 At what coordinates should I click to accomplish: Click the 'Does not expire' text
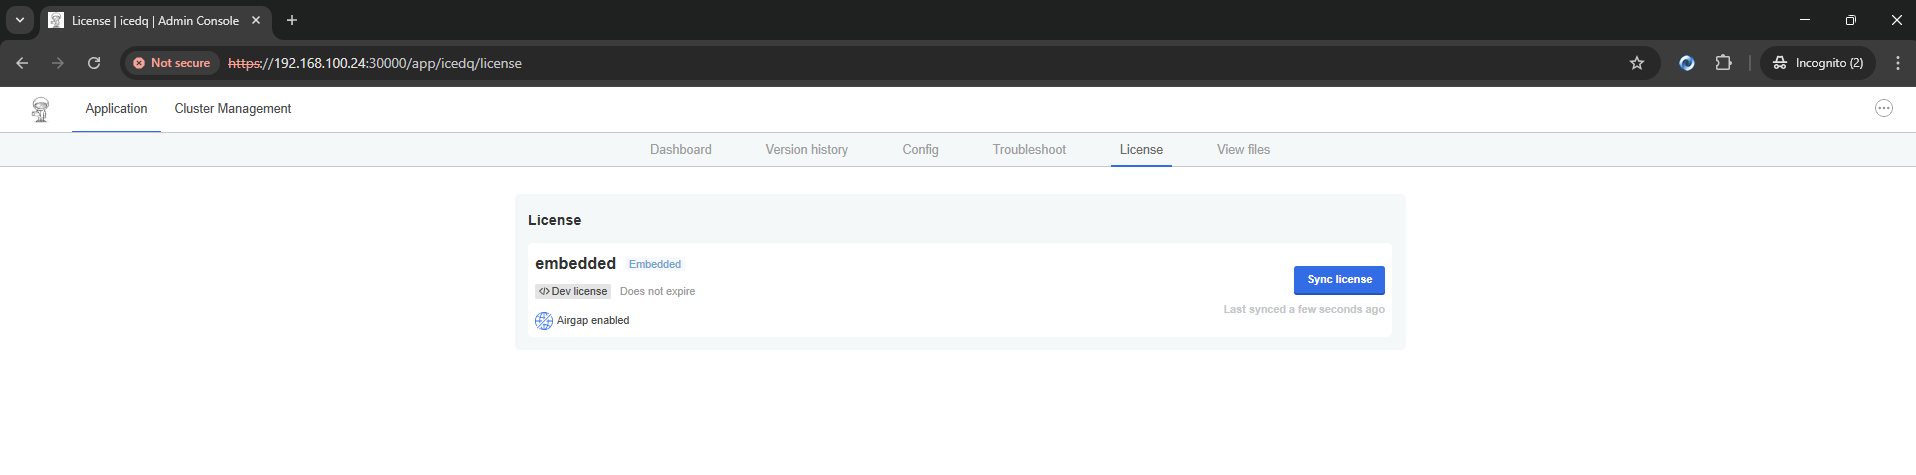[657, 292]
